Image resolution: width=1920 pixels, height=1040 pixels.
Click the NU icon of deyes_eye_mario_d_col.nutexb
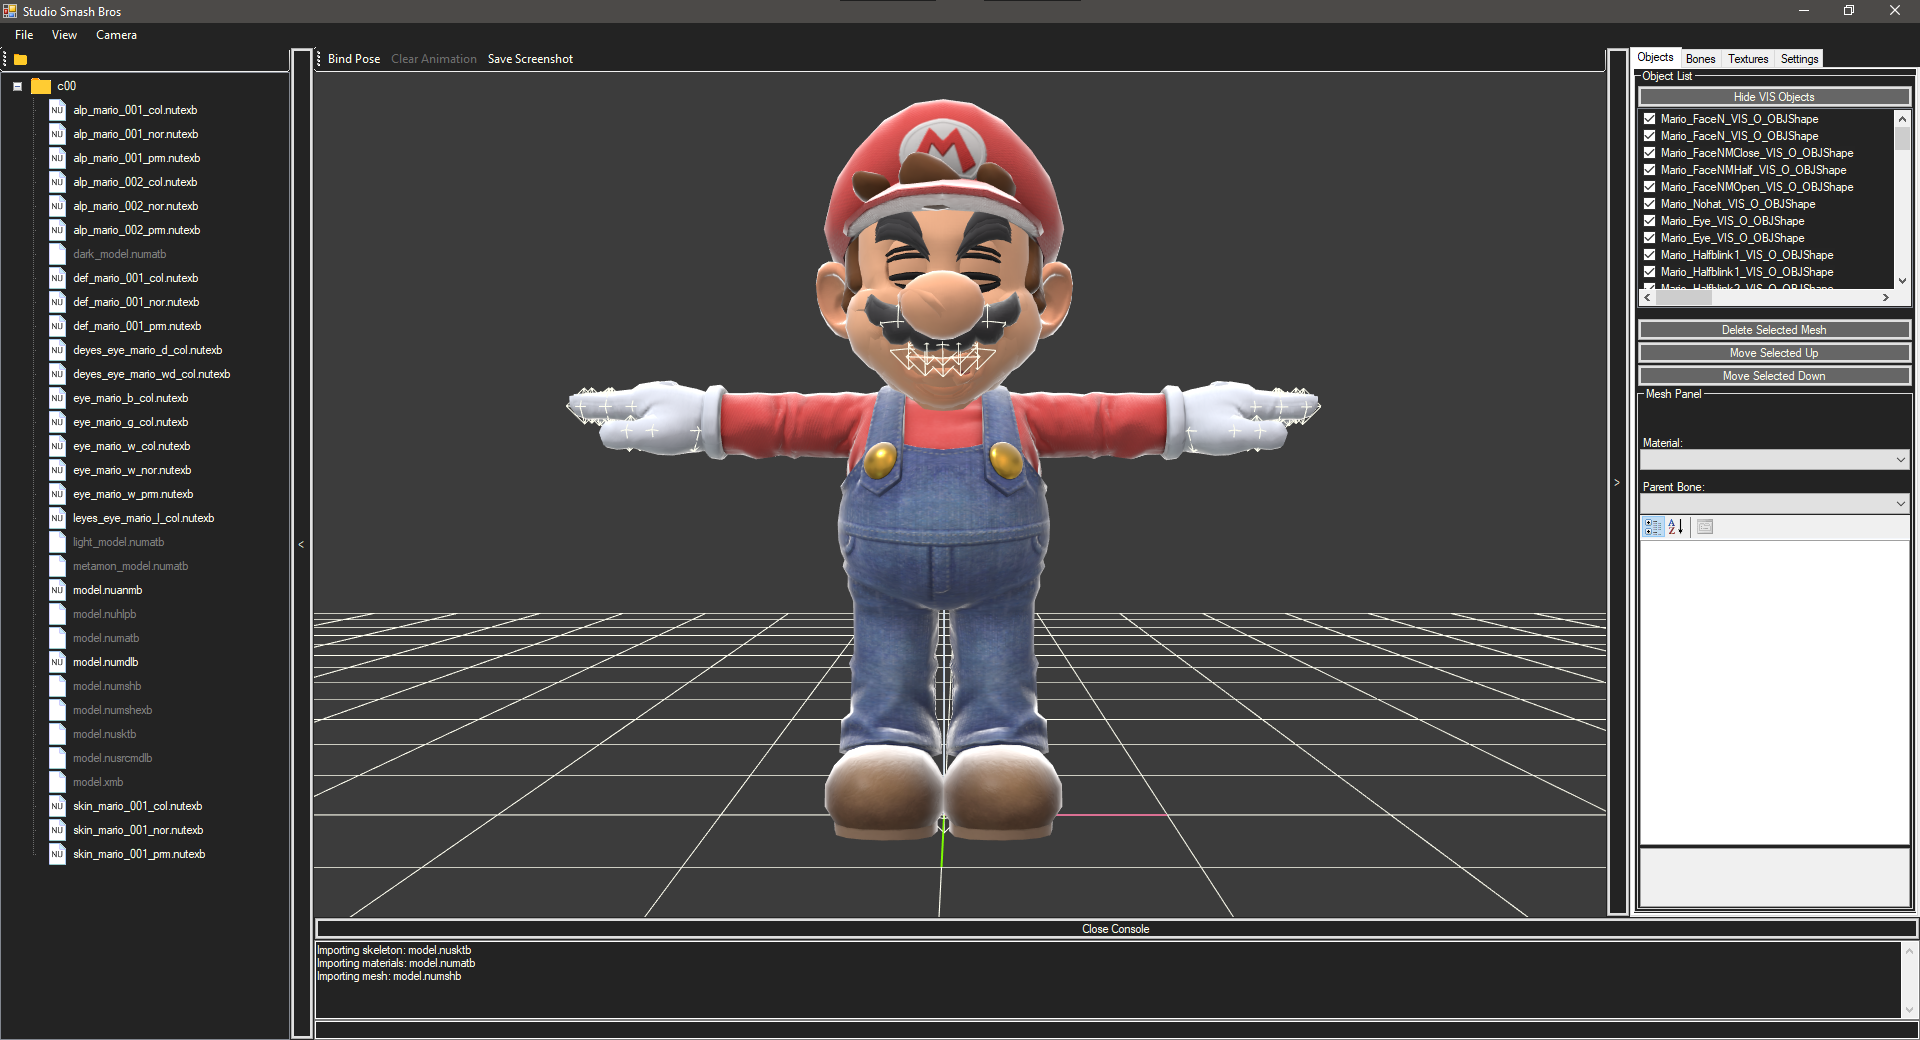click(x=57, y=350)
